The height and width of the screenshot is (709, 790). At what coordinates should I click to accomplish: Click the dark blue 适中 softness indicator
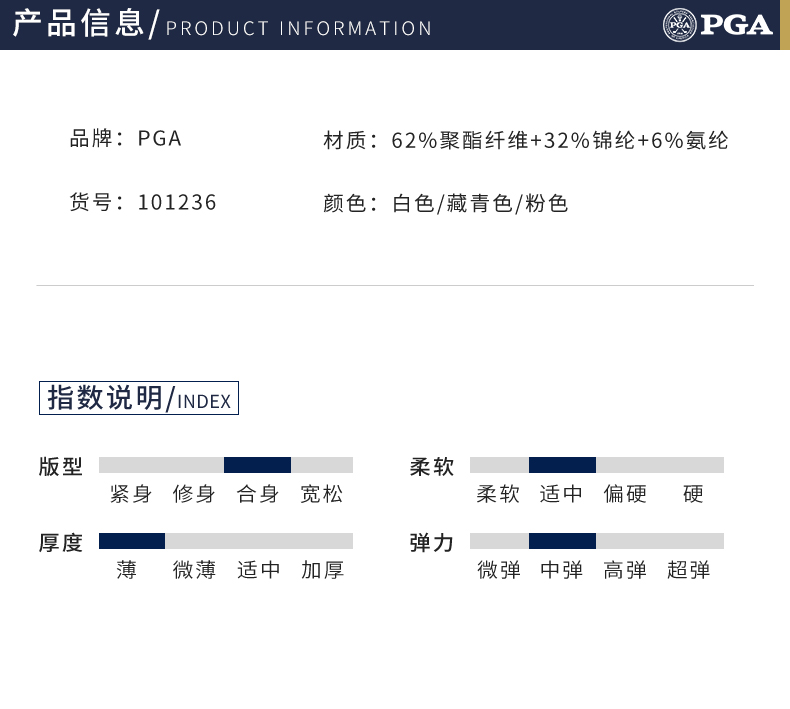[x=562, y=465]
